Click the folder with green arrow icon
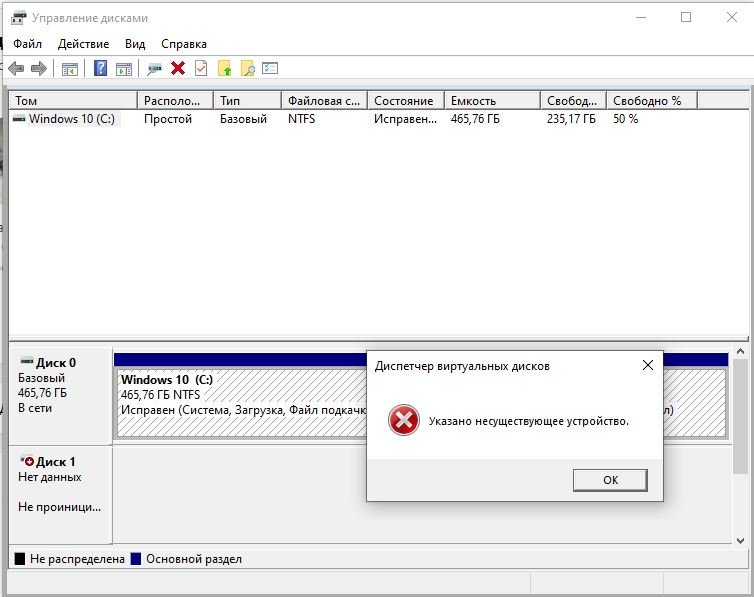The height and width of the screenshot is (597, 754). click(x=224, y=68)
